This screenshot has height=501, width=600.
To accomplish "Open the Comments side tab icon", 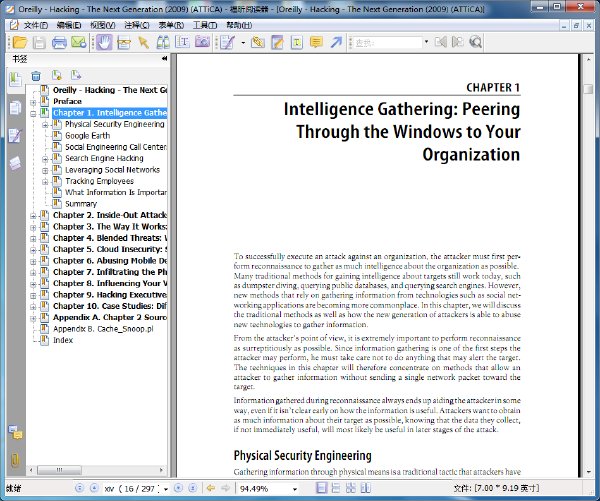I will [x=15, y=433].
